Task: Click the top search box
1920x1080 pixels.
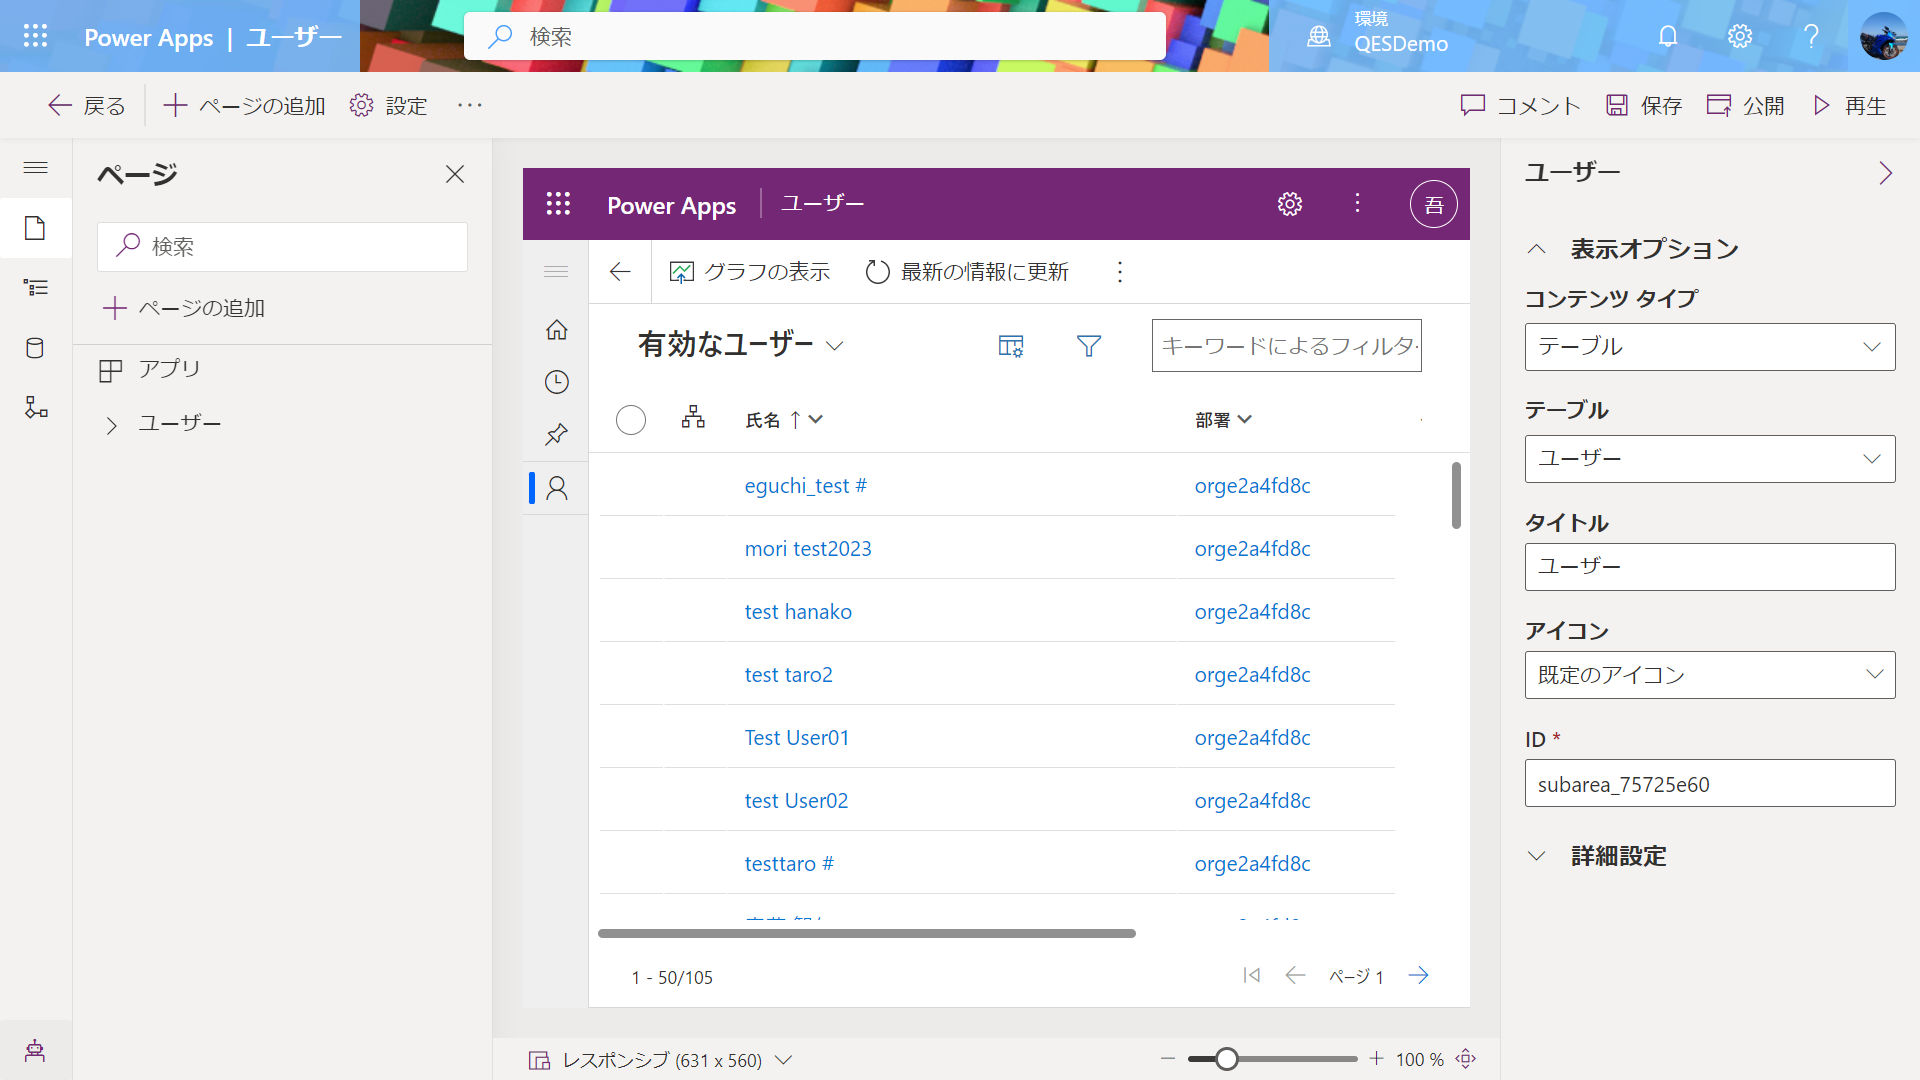Action: point(815,37)
